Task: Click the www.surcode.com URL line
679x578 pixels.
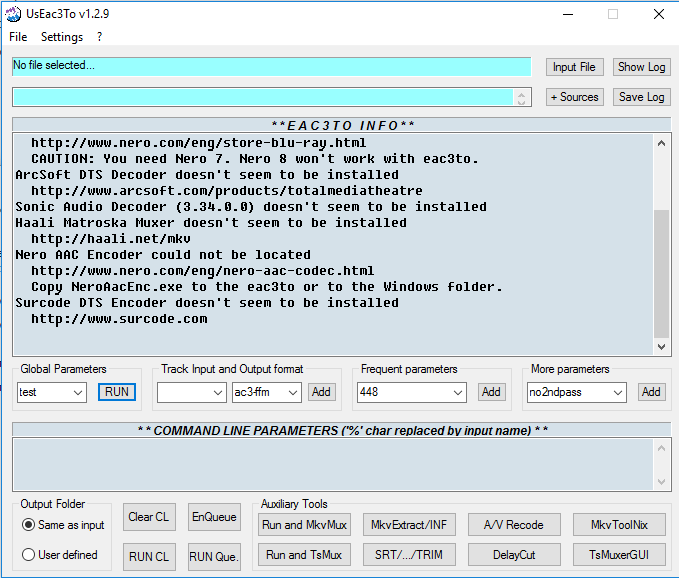Action: tap(119, 319)
